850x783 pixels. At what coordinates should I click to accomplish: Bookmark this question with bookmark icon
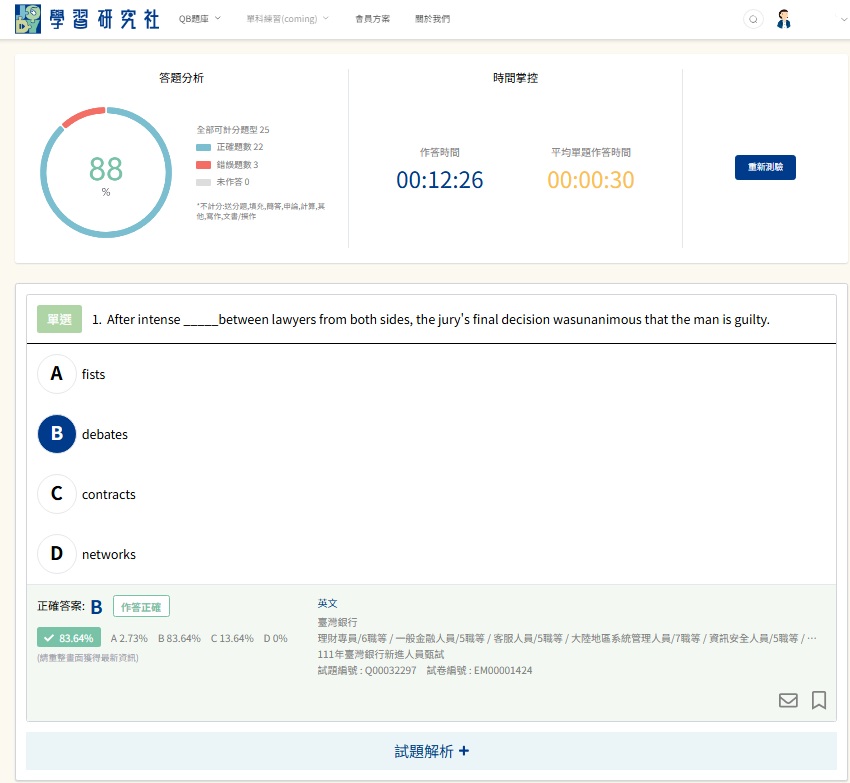[819, 700]
